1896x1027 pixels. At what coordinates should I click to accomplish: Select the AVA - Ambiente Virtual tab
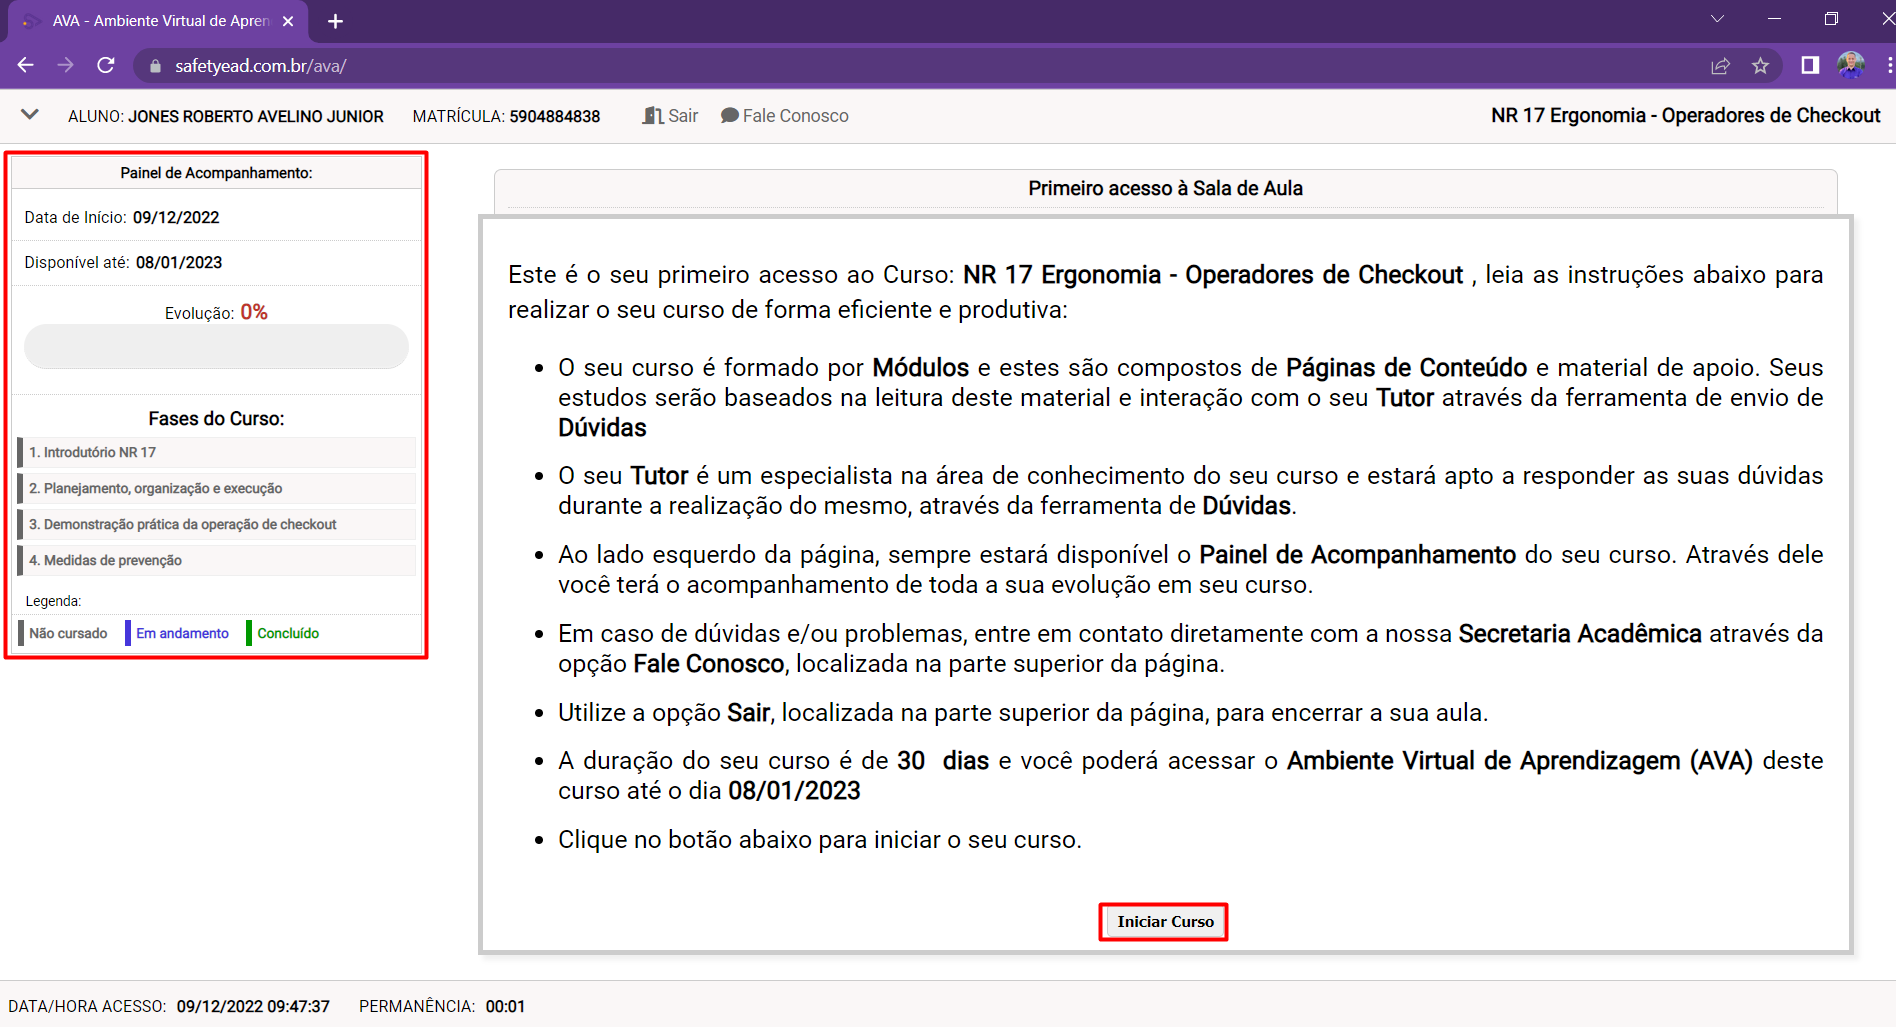coord(160,21)
